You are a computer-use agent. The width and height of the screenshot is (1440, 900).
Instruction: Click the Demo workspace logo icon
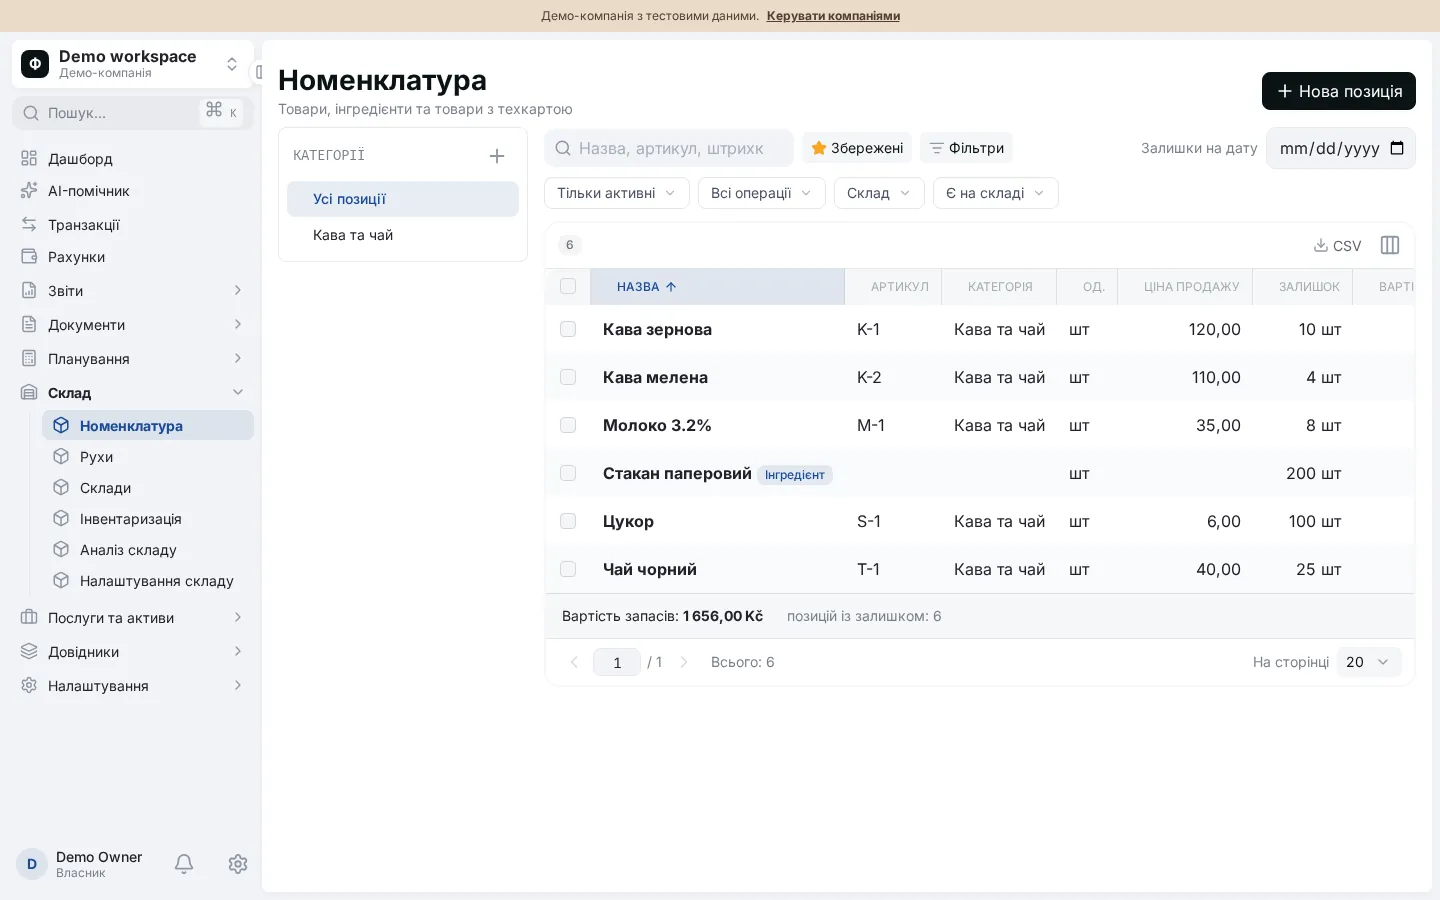[x=35, y=64]
